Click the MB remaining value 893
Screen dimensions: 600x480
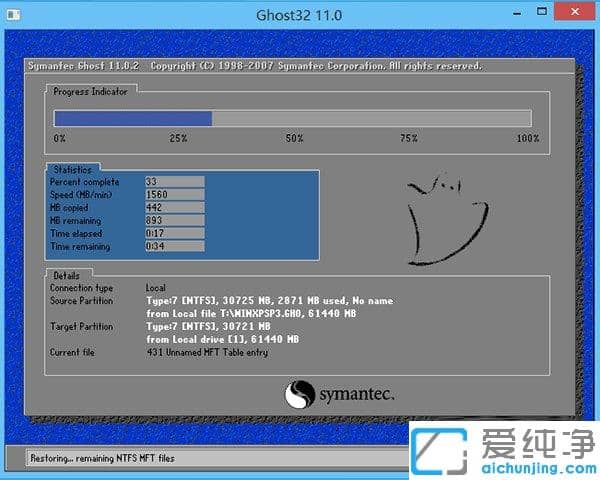[x=174, y=220]
